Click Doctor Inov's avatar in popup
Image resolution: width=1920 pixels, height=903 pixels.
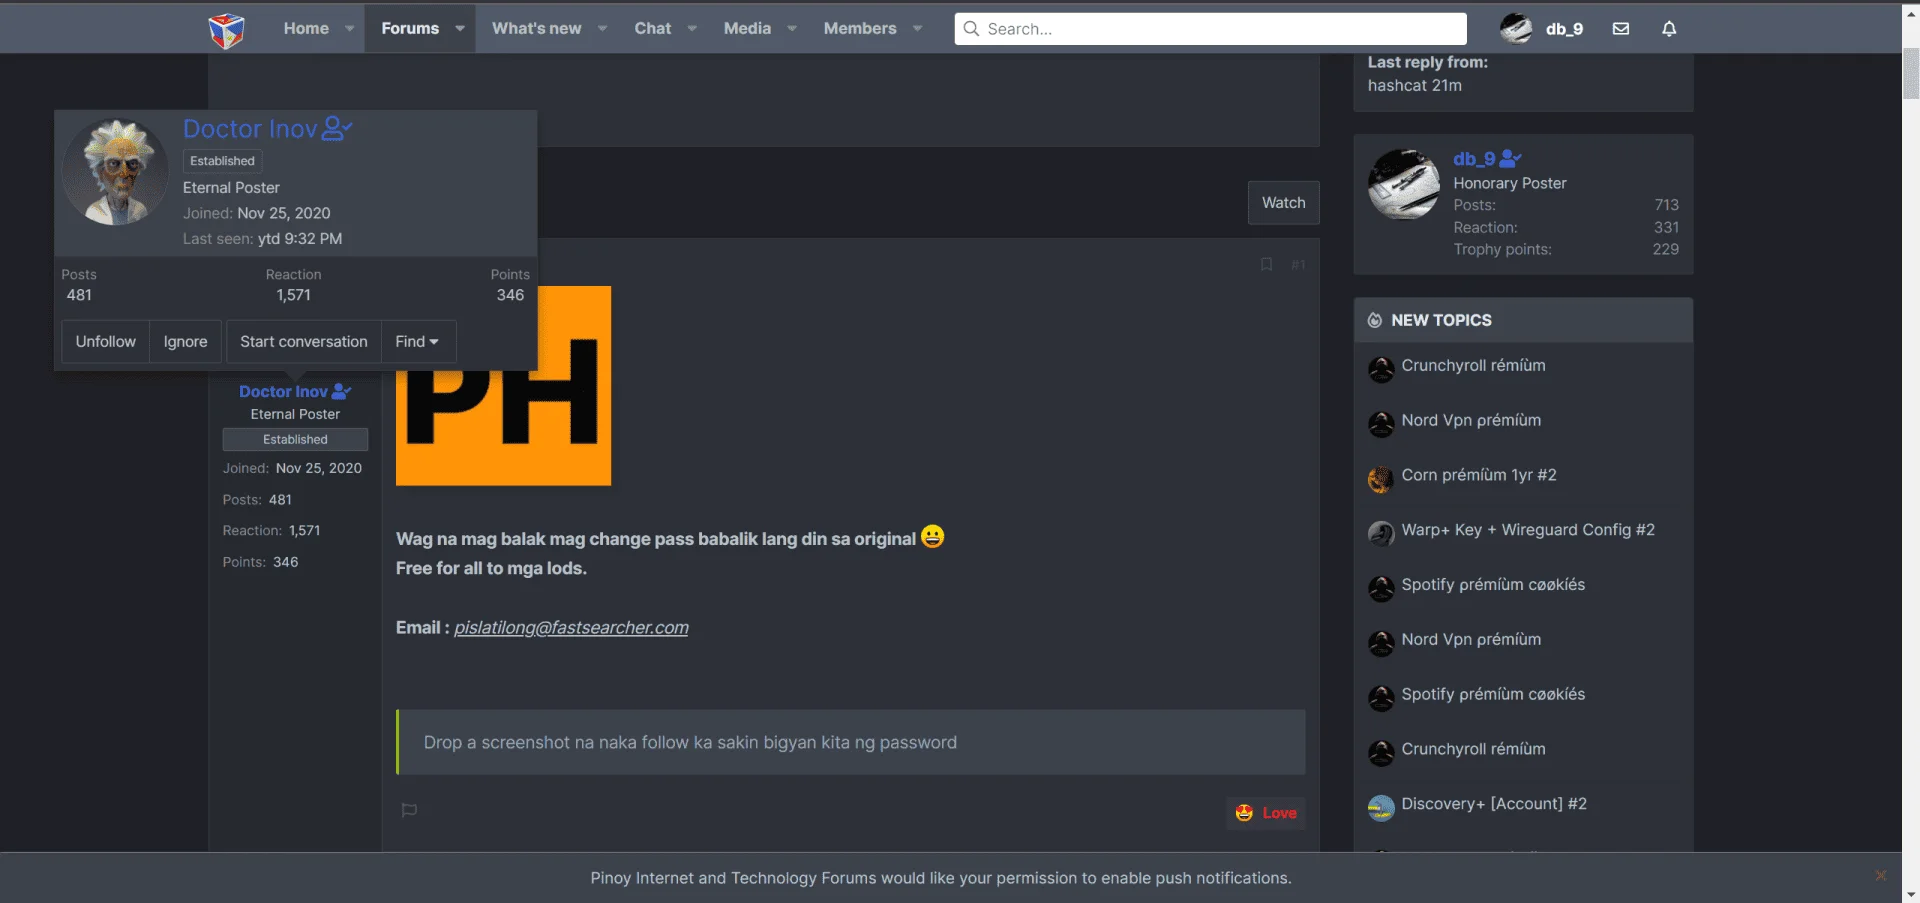click(116, 172)
